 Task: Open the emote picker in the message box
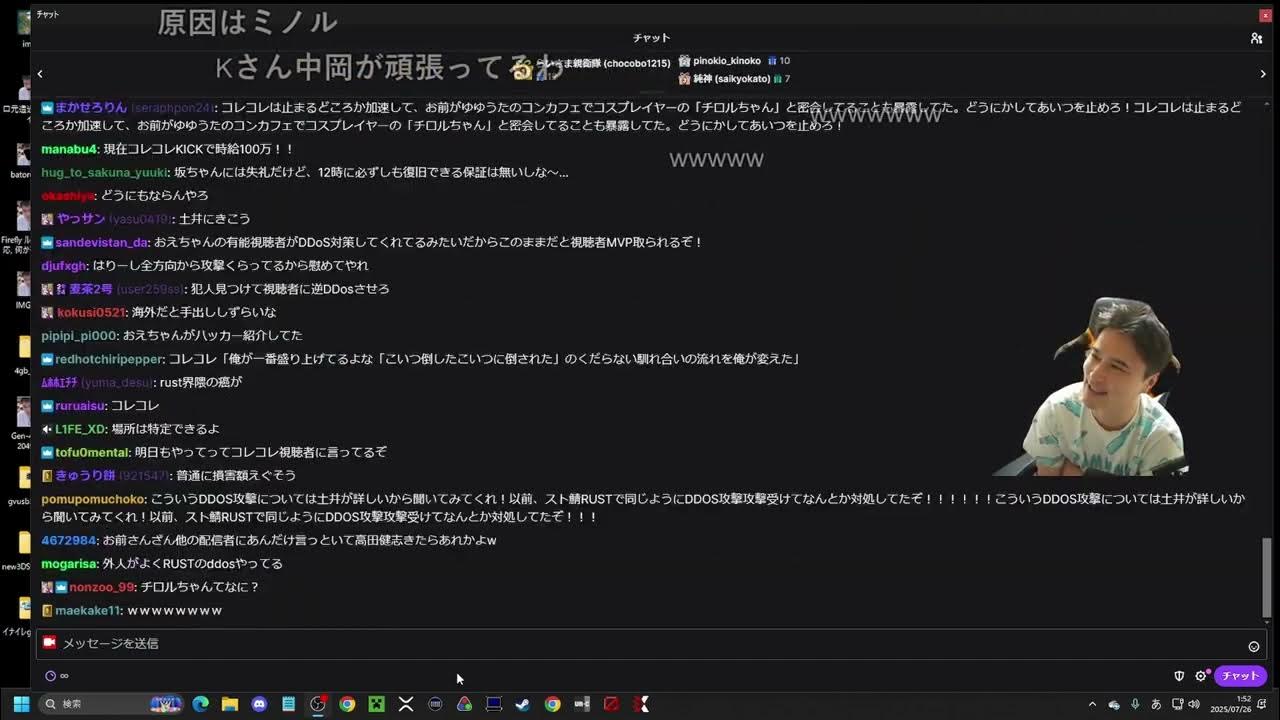[1253, 646]
